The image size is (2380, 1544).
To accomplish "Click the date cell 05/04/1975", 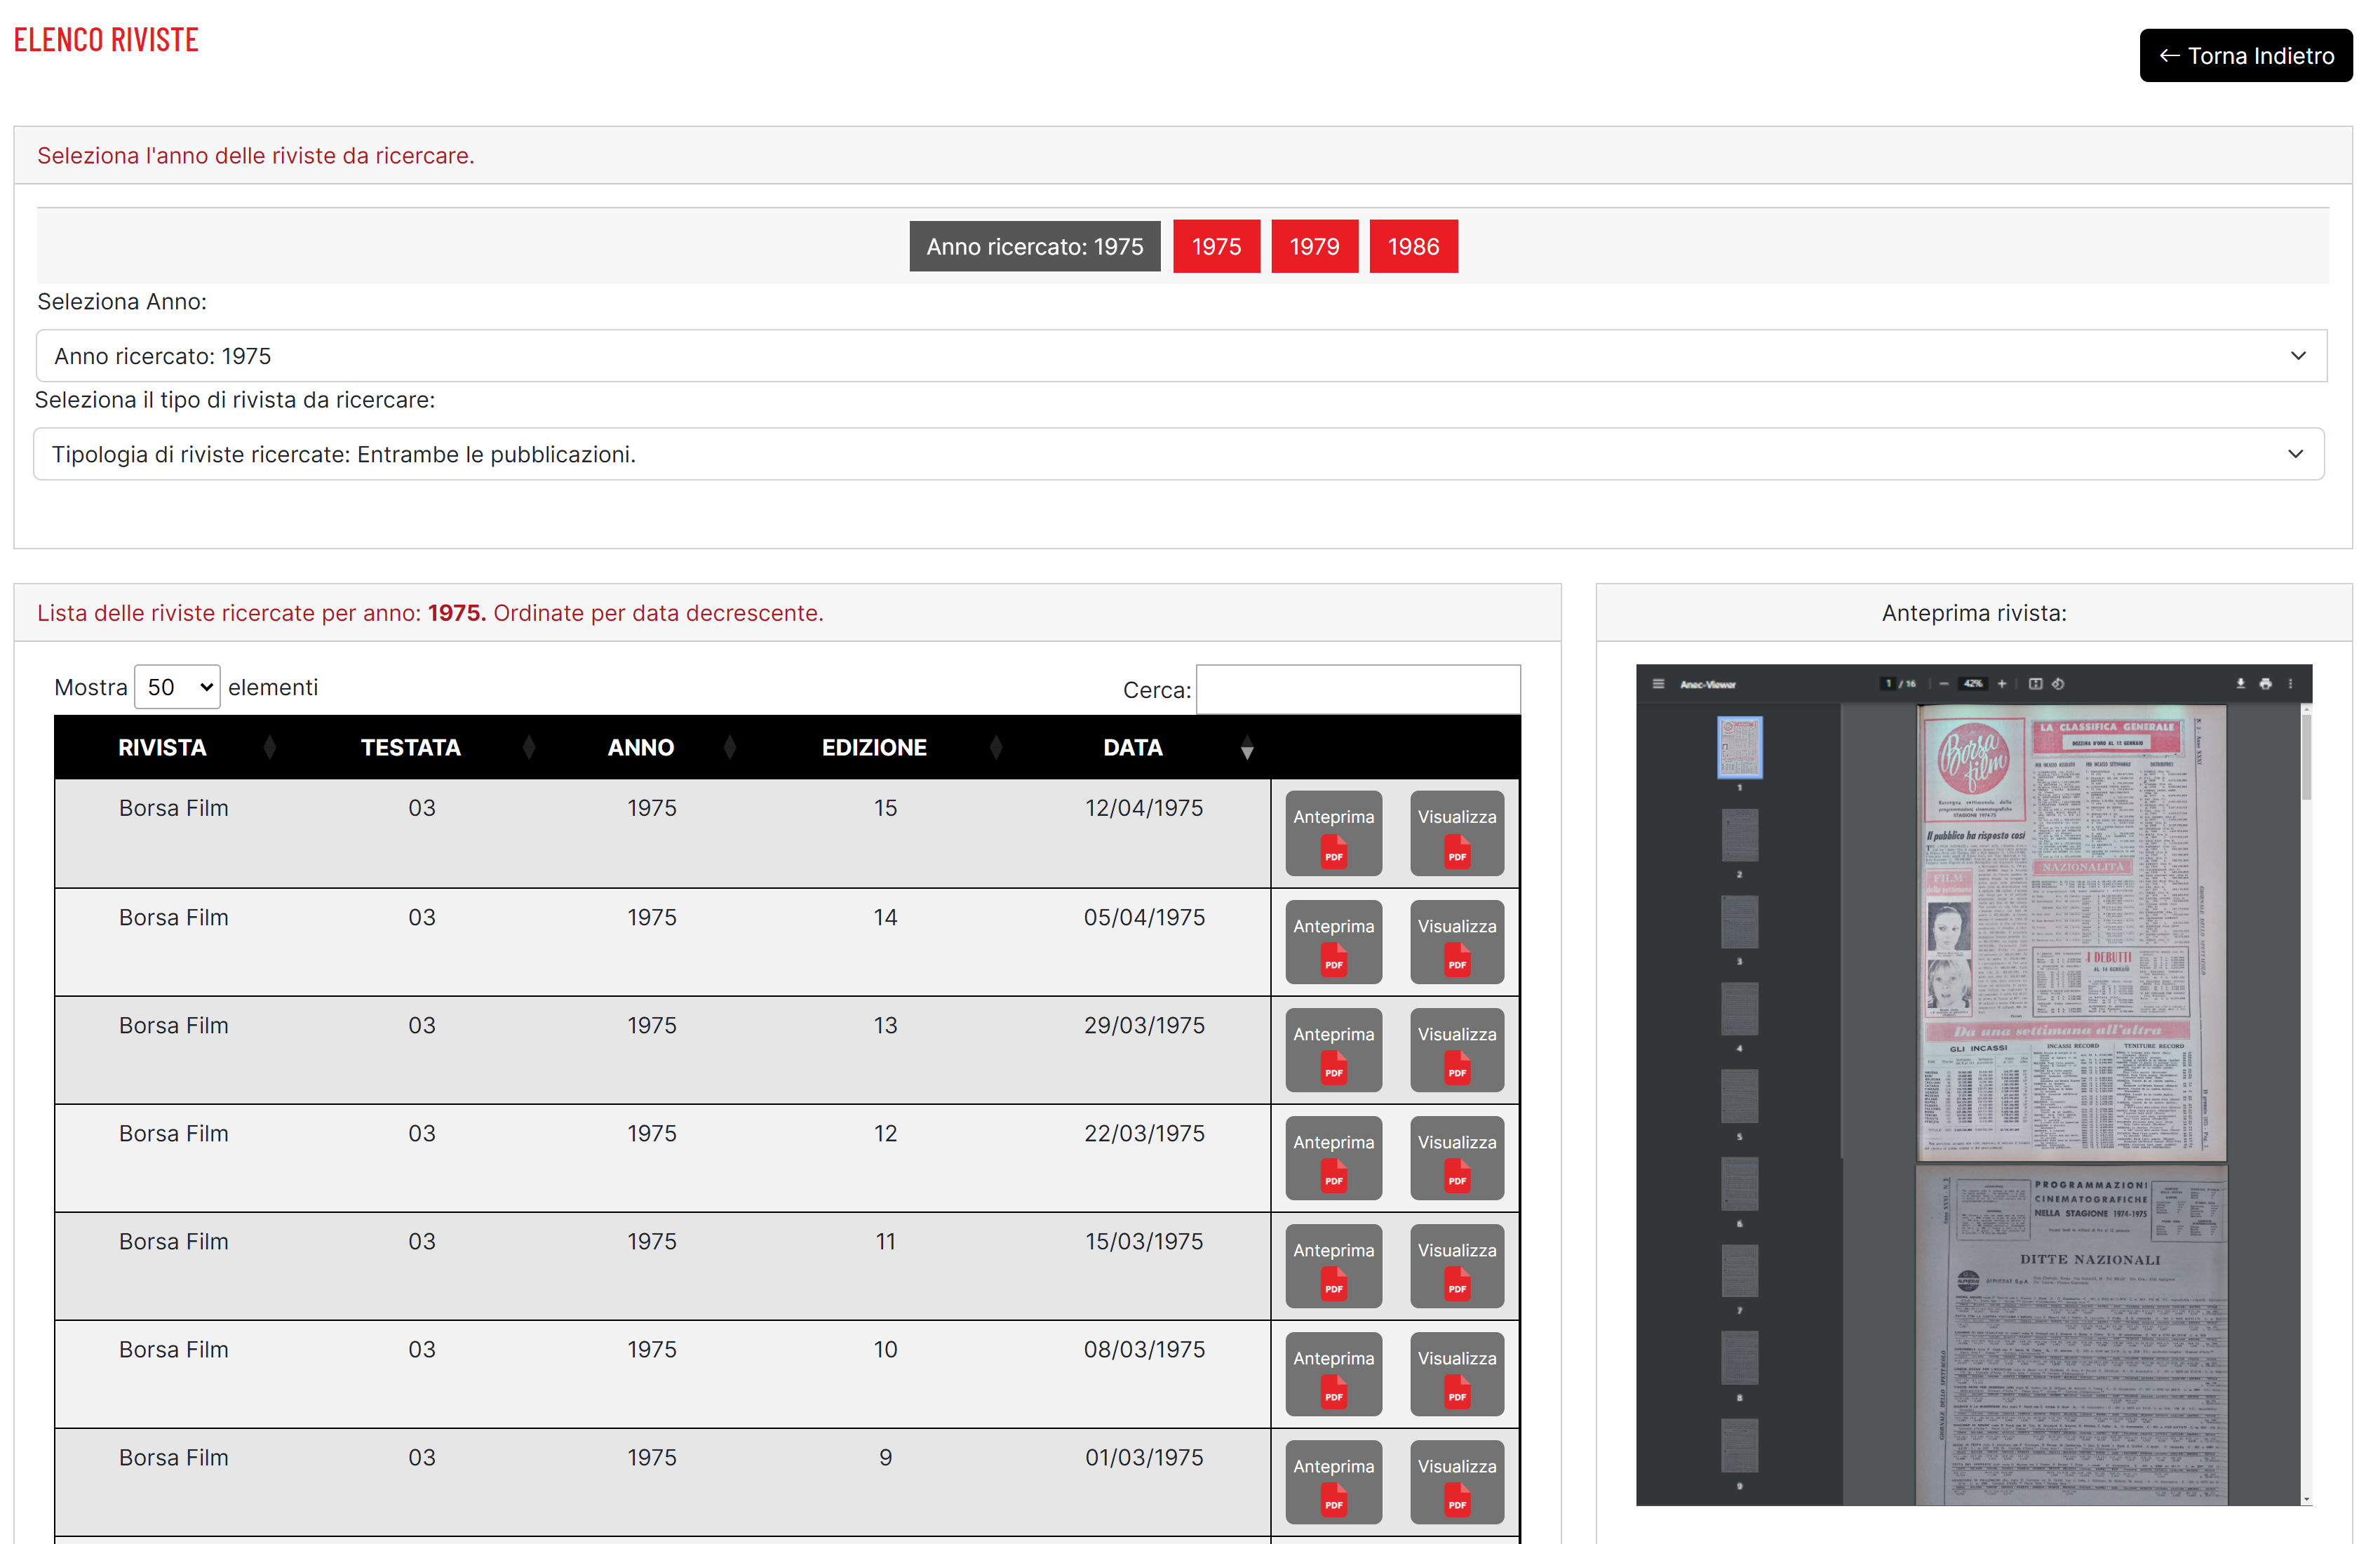I will (1144, 917).
